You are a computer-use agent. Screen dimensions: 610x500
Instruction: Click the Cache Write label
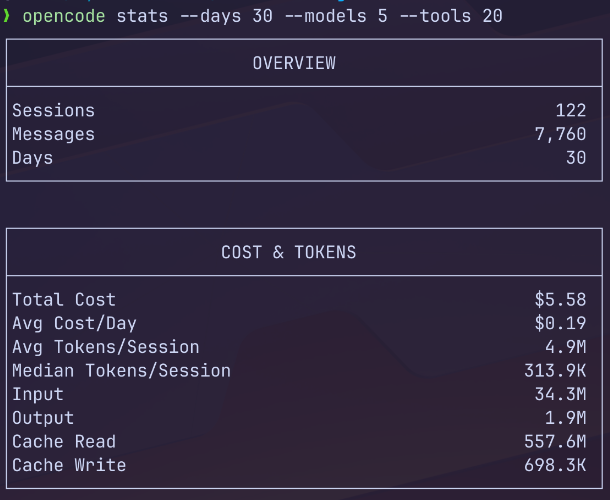[69, 465]
